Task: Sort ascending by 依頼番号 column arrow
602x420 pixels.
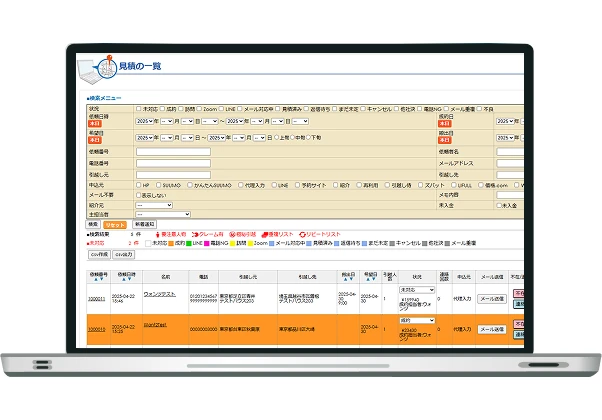Action: 93,280
